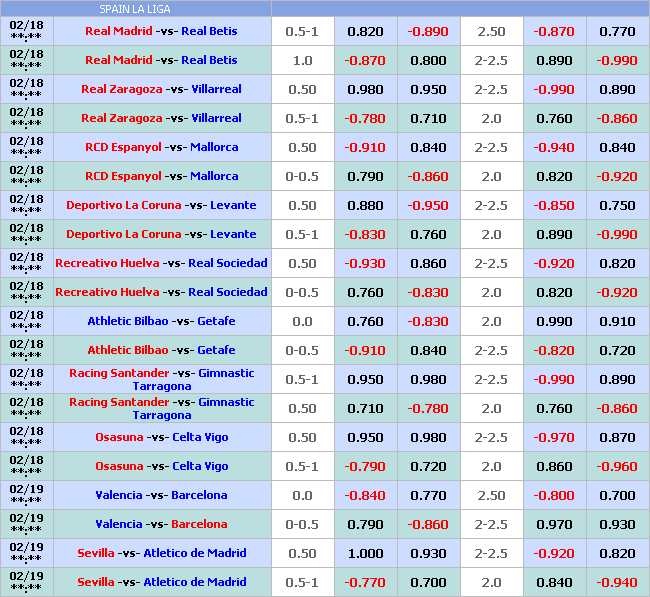
Task: Select Racing Santander in the 0.5-1 handicap row
Action: pyautogui.click(x=119, y=373)
